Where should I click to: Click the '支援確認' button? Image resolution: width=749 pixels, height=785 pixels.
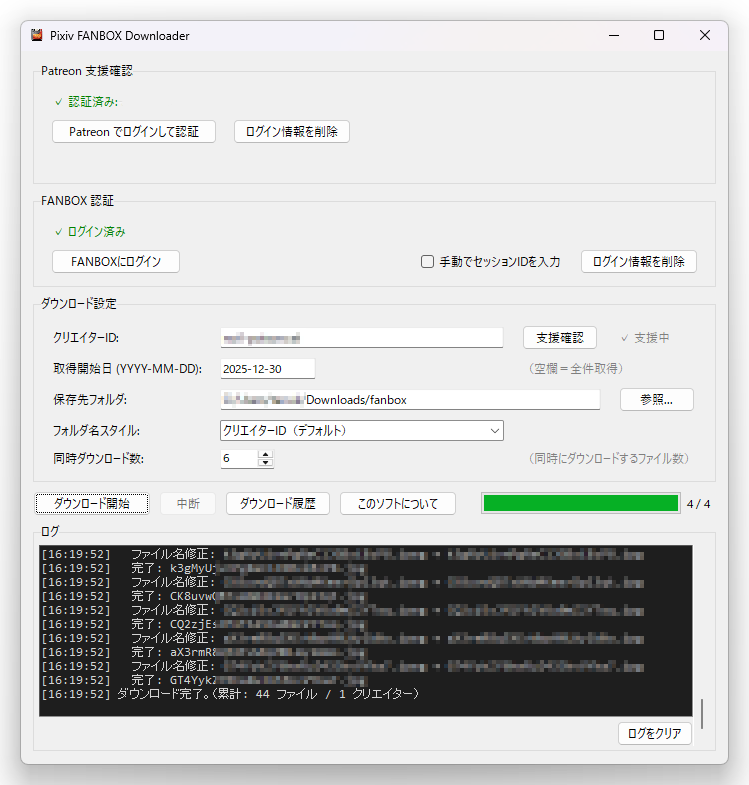click(x=559, y=338)
